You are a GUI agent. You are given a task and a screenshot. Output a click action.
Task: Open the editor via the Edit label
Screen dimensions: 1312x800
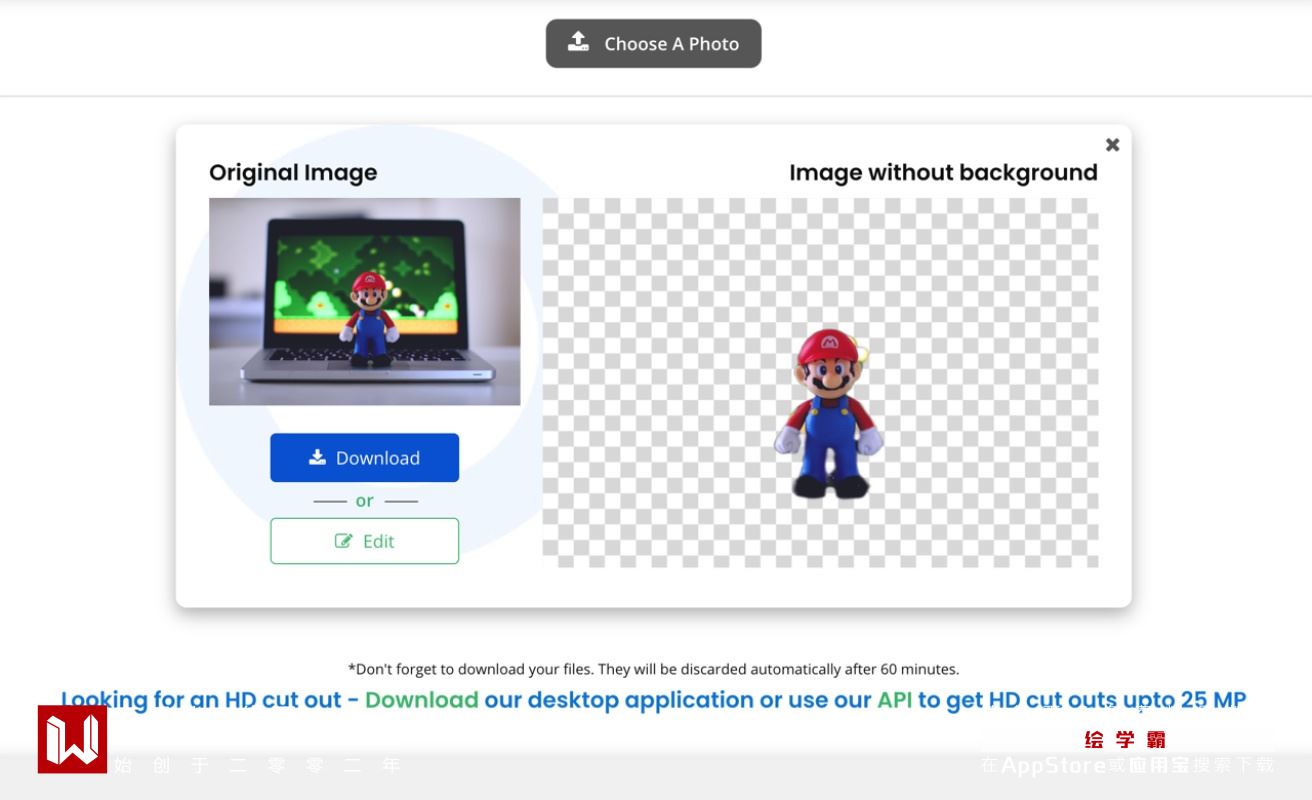[x=379, y=541]
